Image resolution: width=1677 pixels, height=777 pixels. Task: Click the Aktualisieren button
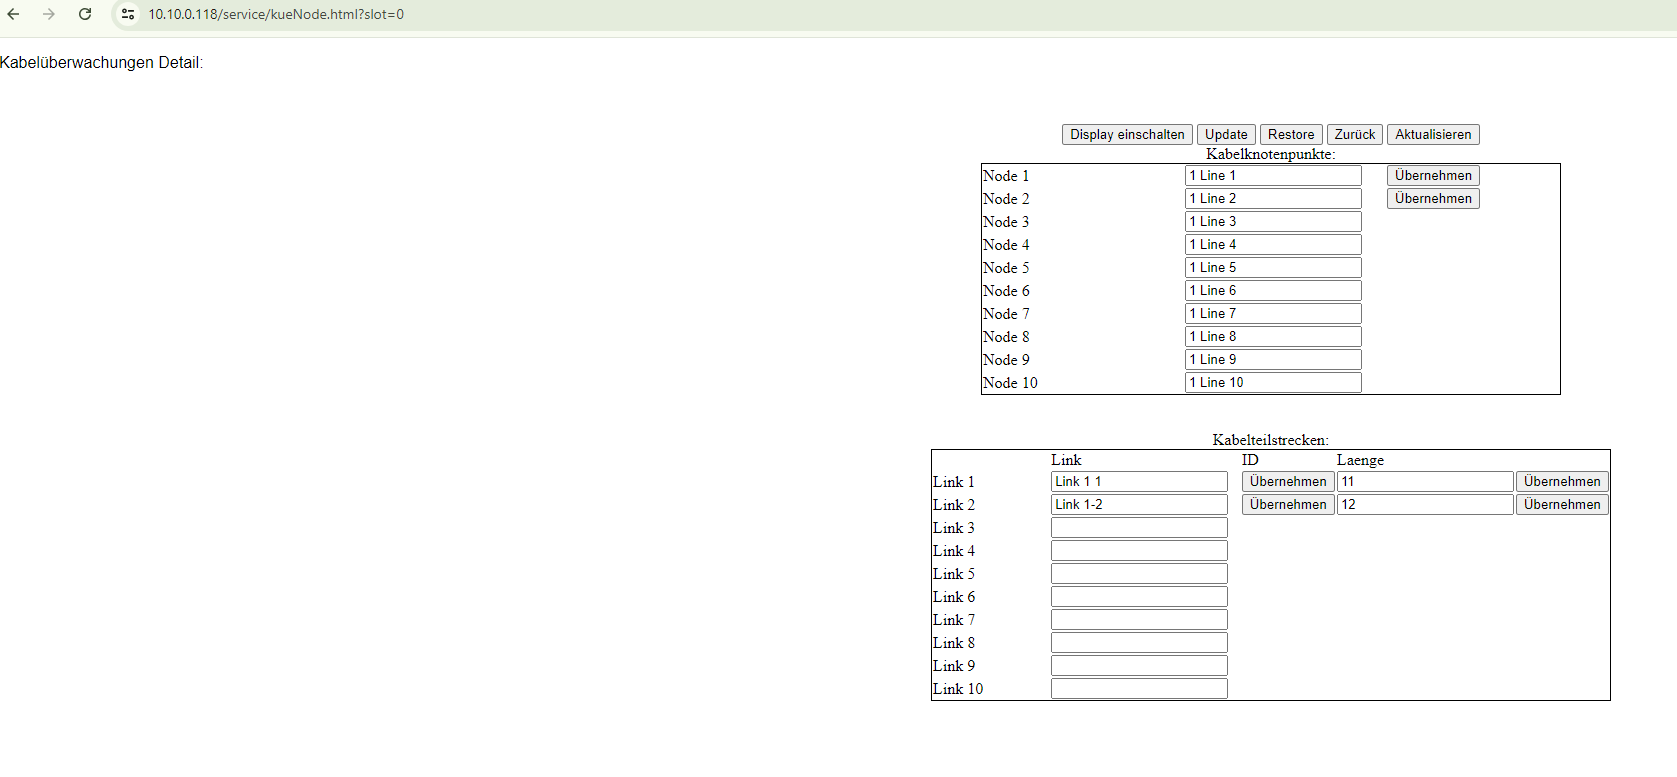[x=1432, y=134]
